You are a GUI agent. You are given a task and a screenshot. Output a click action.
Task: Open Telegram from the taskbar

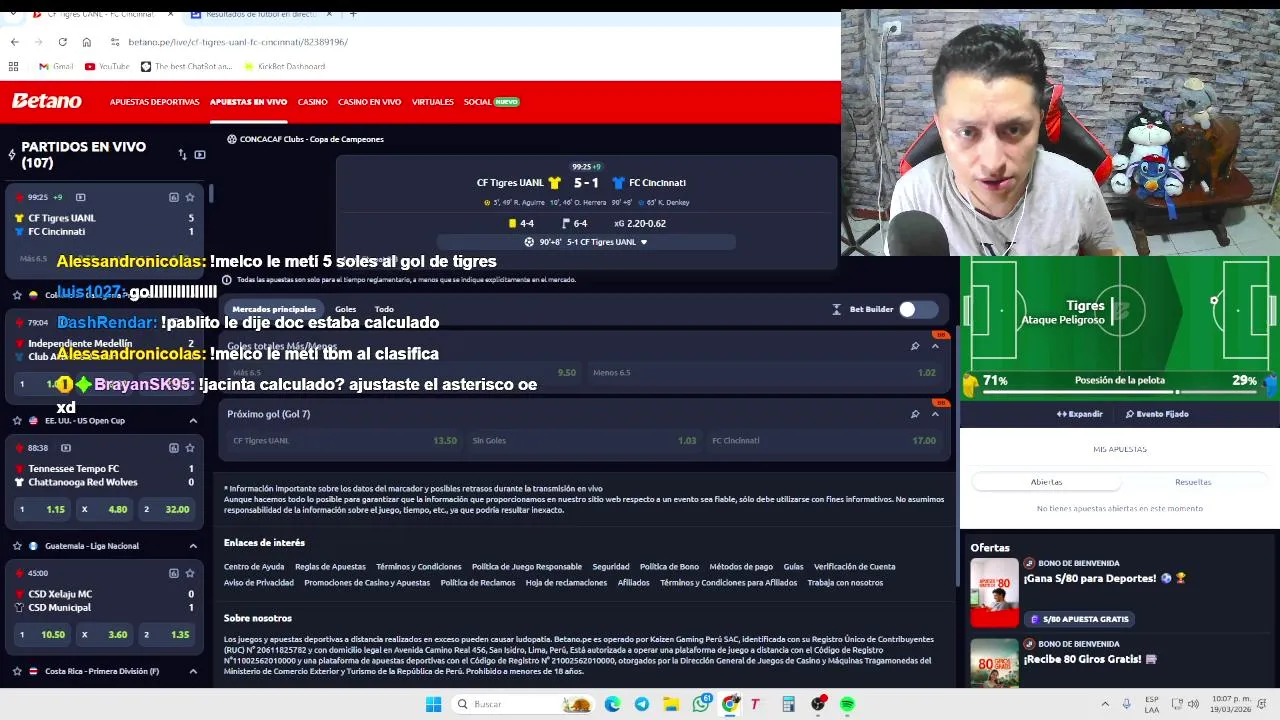pos(642,704)
